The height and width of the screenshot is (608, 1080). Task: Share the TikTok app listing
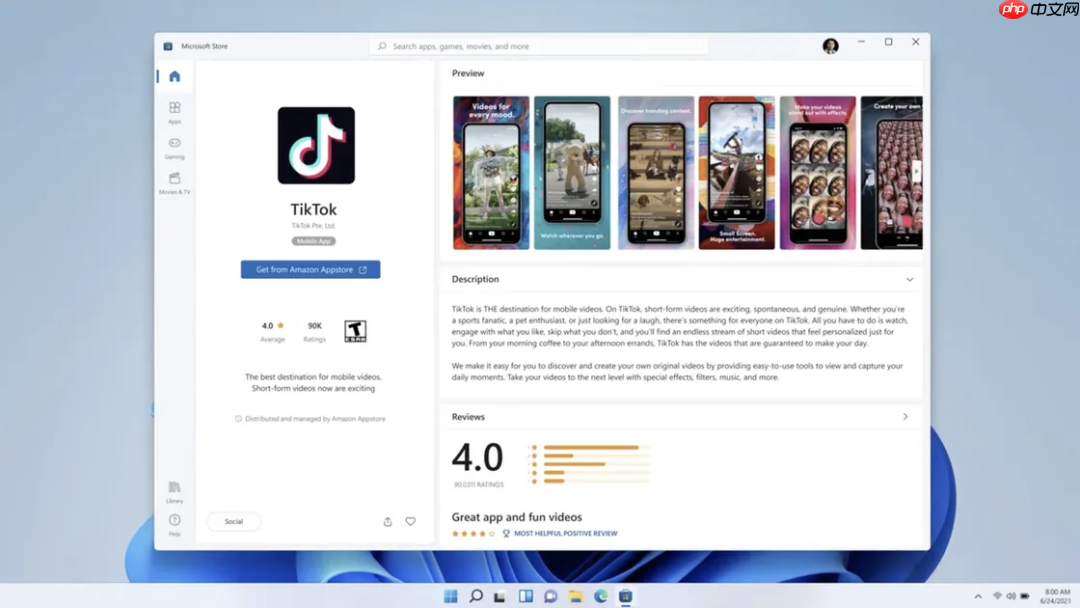(x=387, y=521)
